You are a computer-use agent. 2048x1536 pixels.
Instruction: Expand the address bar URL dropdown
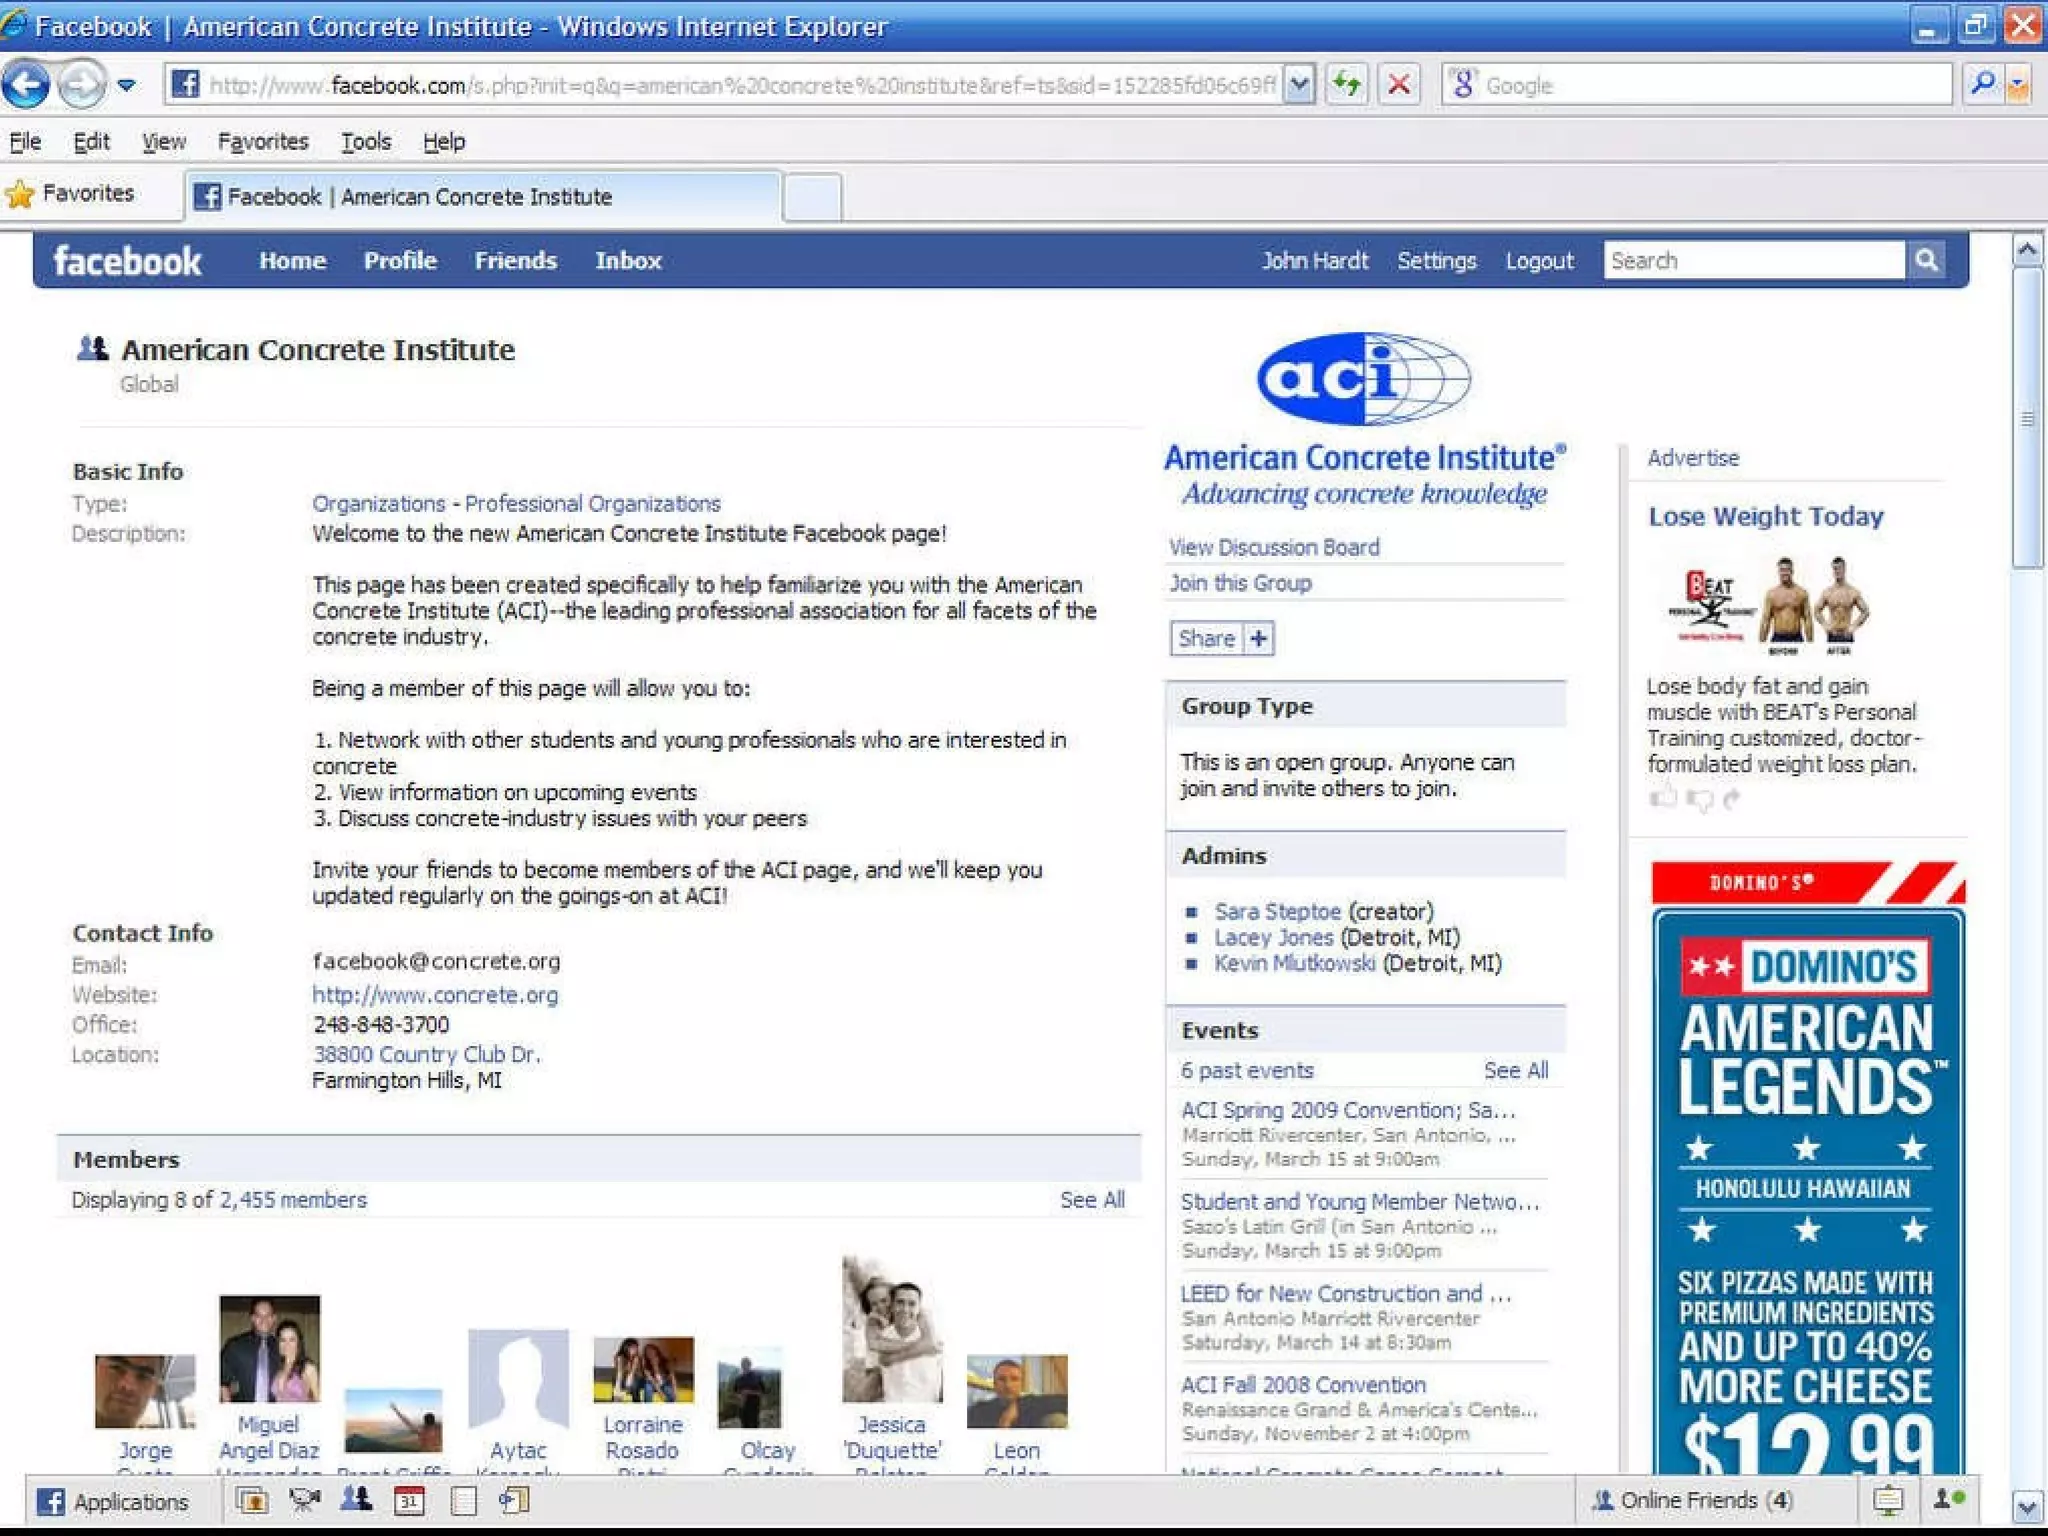point(1299,84)
